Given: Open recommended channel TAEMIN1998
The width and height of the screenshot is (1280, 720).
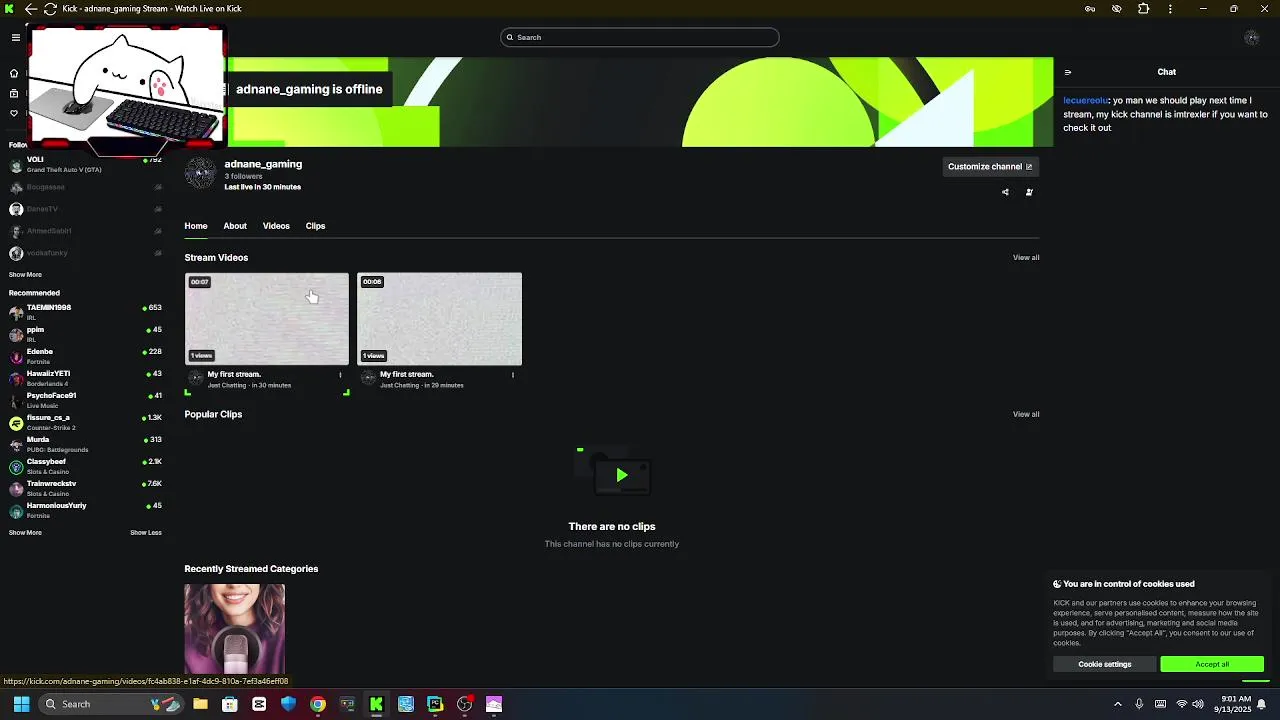Looking at the screenshot, I should (85, 312).
